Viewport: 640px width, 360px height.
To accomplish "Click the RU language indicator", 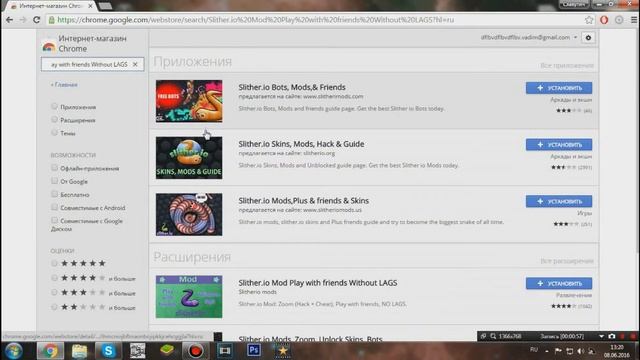I will coord(533,350).
